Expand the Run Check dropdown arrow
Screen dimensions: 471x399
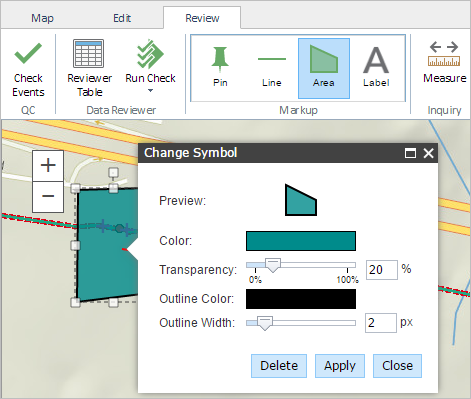tap(150, 90)
